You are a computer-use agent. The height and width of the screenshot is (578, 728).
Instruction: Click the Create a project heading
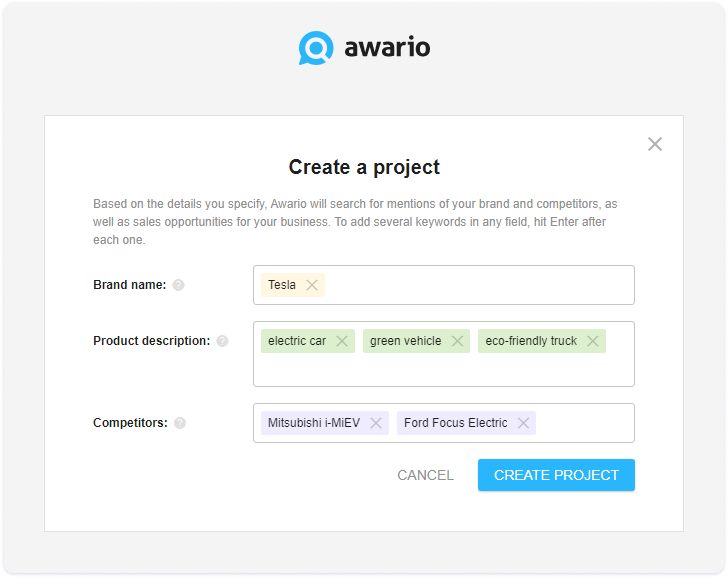[x=364, y=167]
